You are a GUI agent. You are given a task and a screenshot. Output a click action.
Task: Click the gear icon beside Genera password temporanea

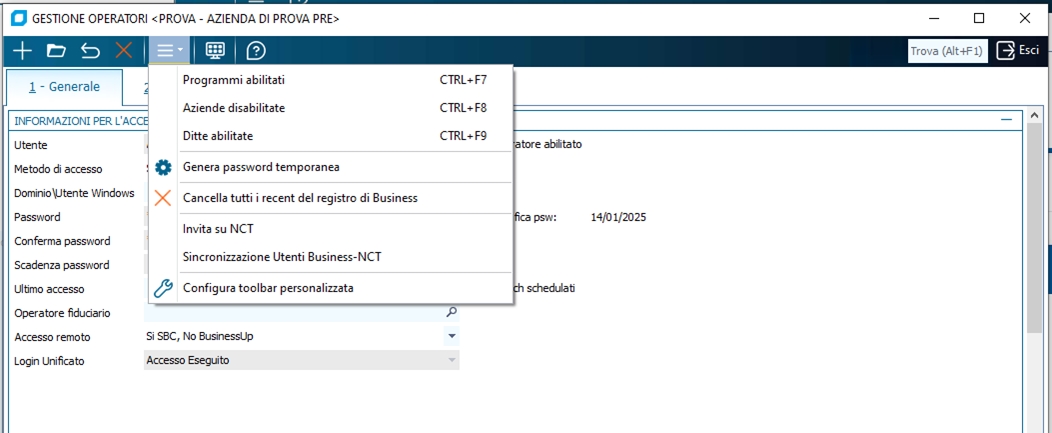163,167
